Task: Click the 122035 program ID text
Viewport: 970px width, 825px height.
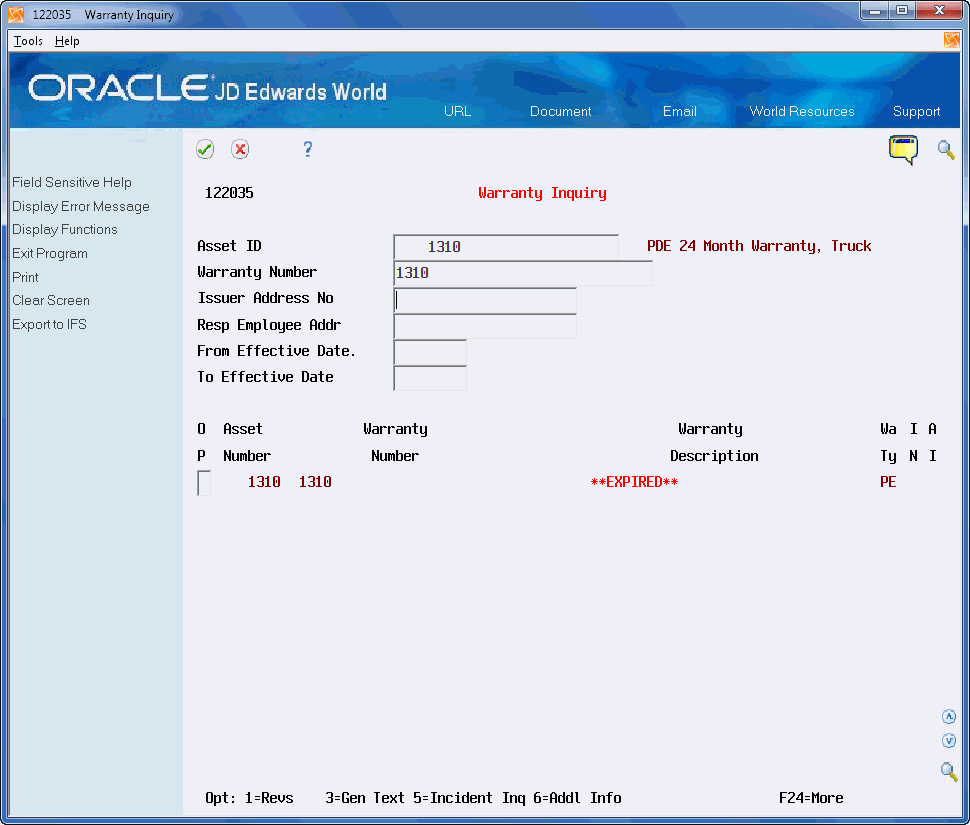Action: point(229,193)
